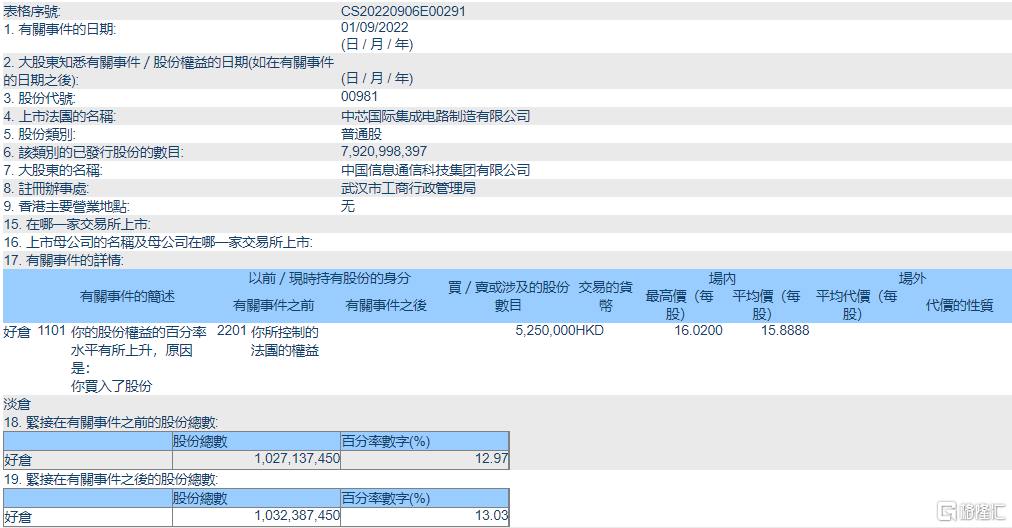Click label 17. 有關事件的詳情
The width and height of the screenshot is (1012, 528).
(x=64, y=261)
